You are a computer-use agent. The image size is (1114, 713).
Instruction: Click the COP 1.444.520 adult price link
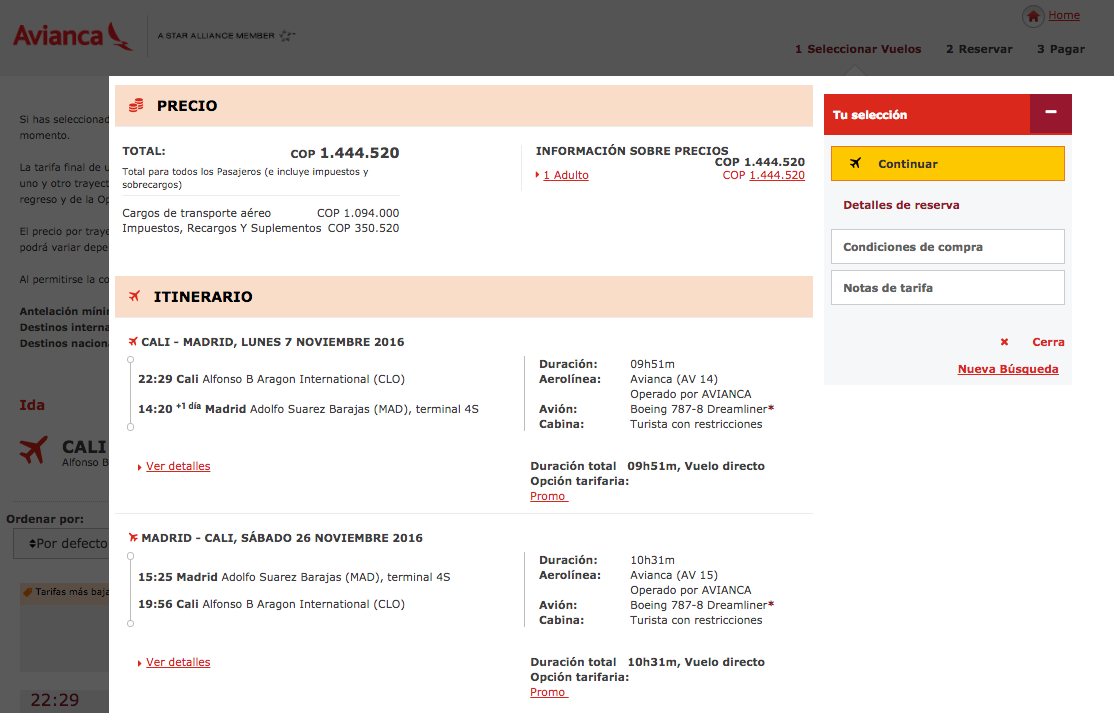776,176
